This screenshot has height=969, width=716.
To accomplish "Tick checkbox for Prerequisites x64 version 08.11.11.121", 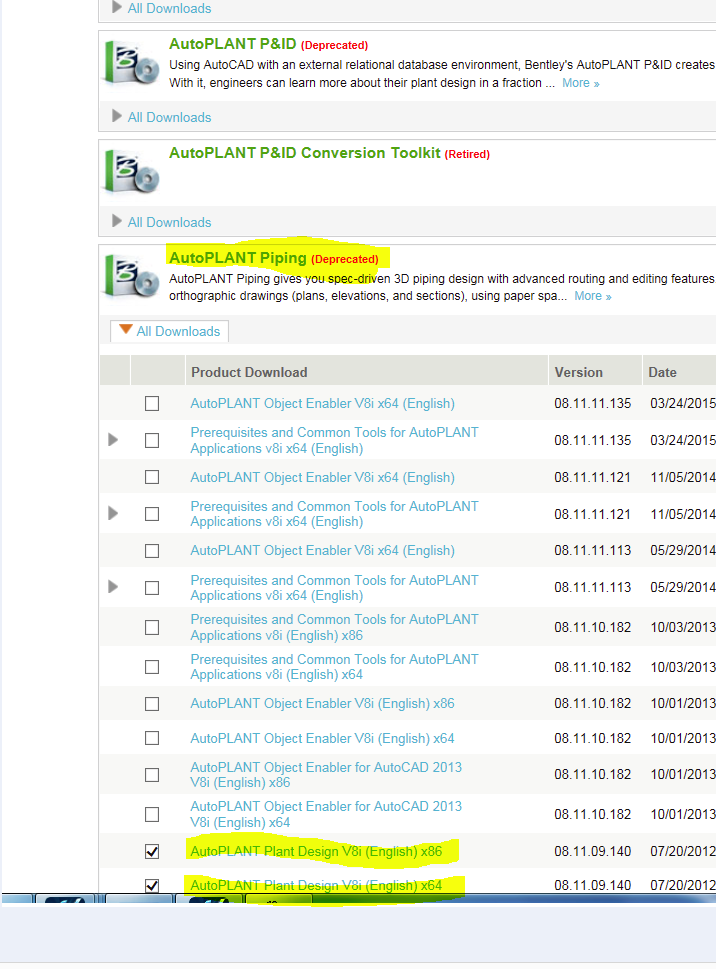I will click(x=152, y=514).
